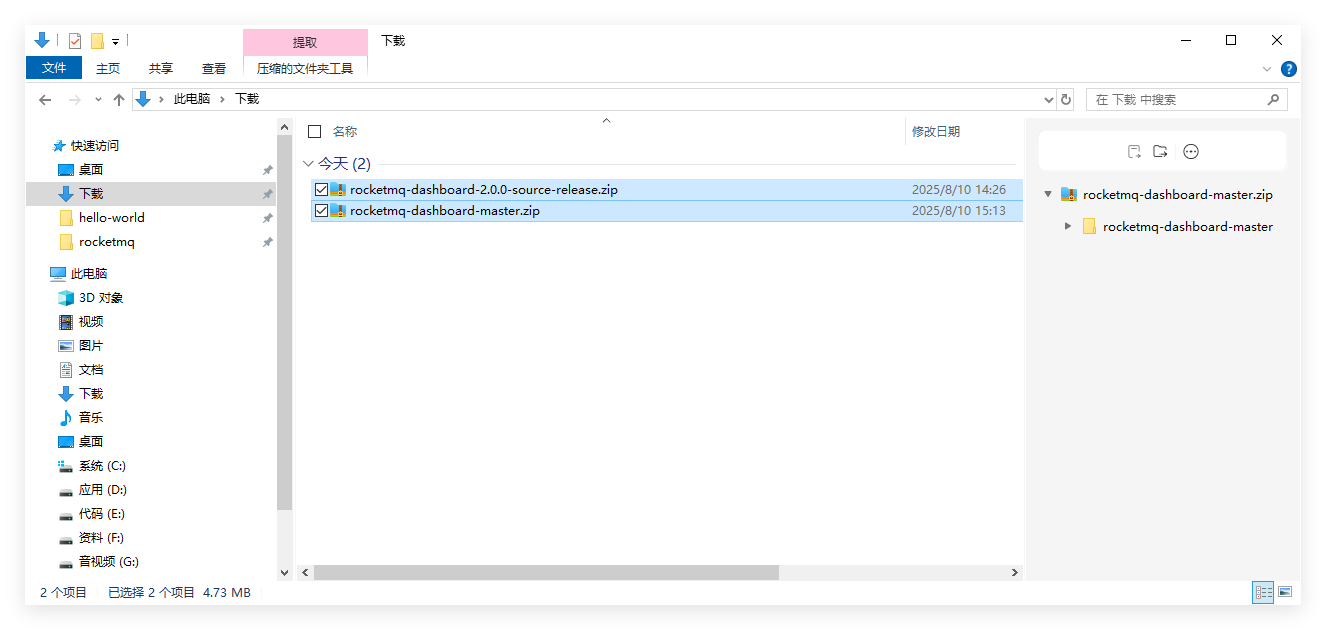Toggle the select-all checkbox beside 名称 header
The width and height of the screenshot is (1326, 630).
click(x=314, y=131)
